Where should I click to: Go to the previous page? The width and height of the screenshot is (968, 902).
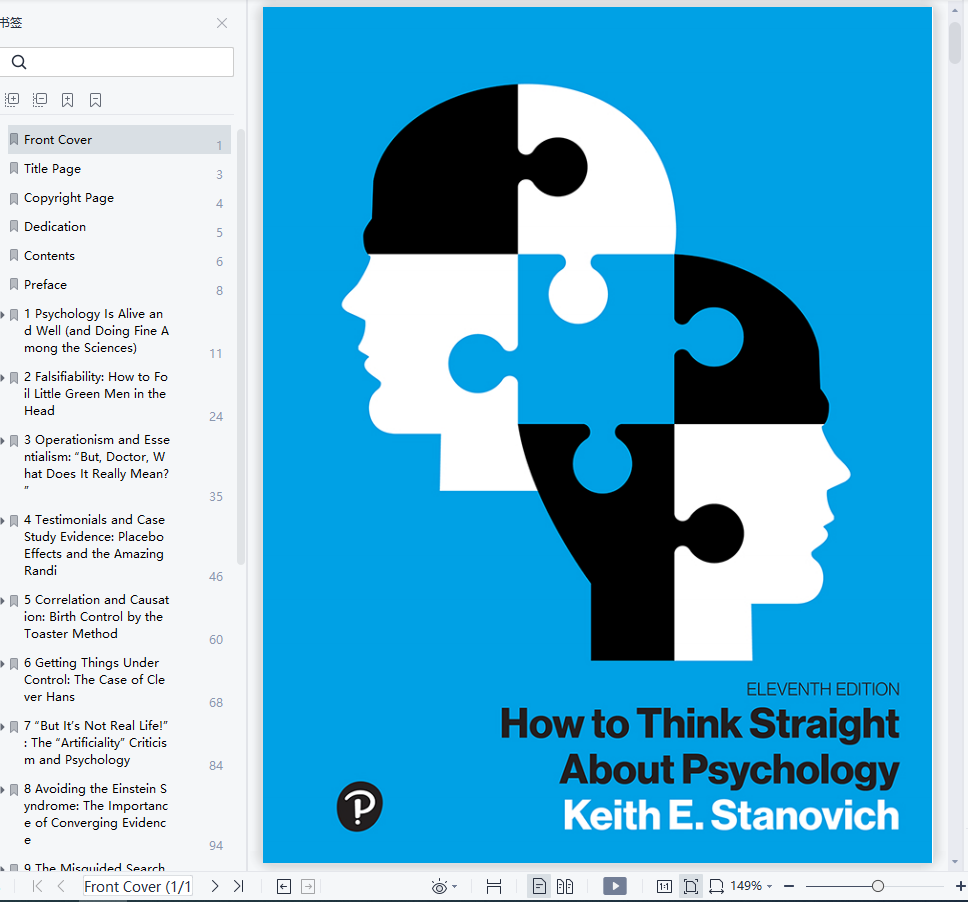coord(61,887)
